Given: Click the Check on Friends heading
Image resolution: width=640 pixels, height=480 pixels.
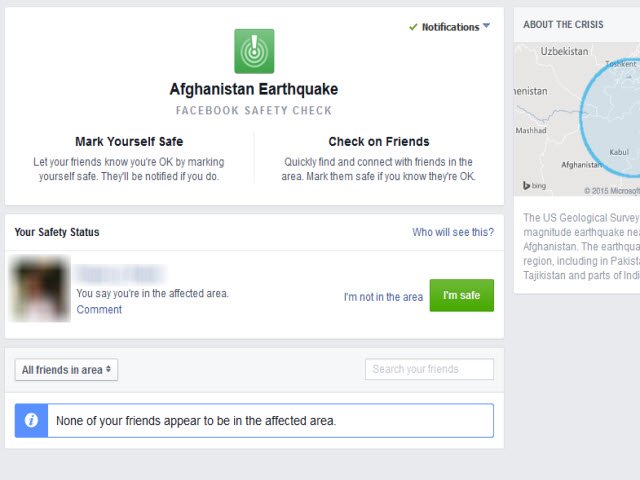Looking at the screenshot, I should 379,142.
